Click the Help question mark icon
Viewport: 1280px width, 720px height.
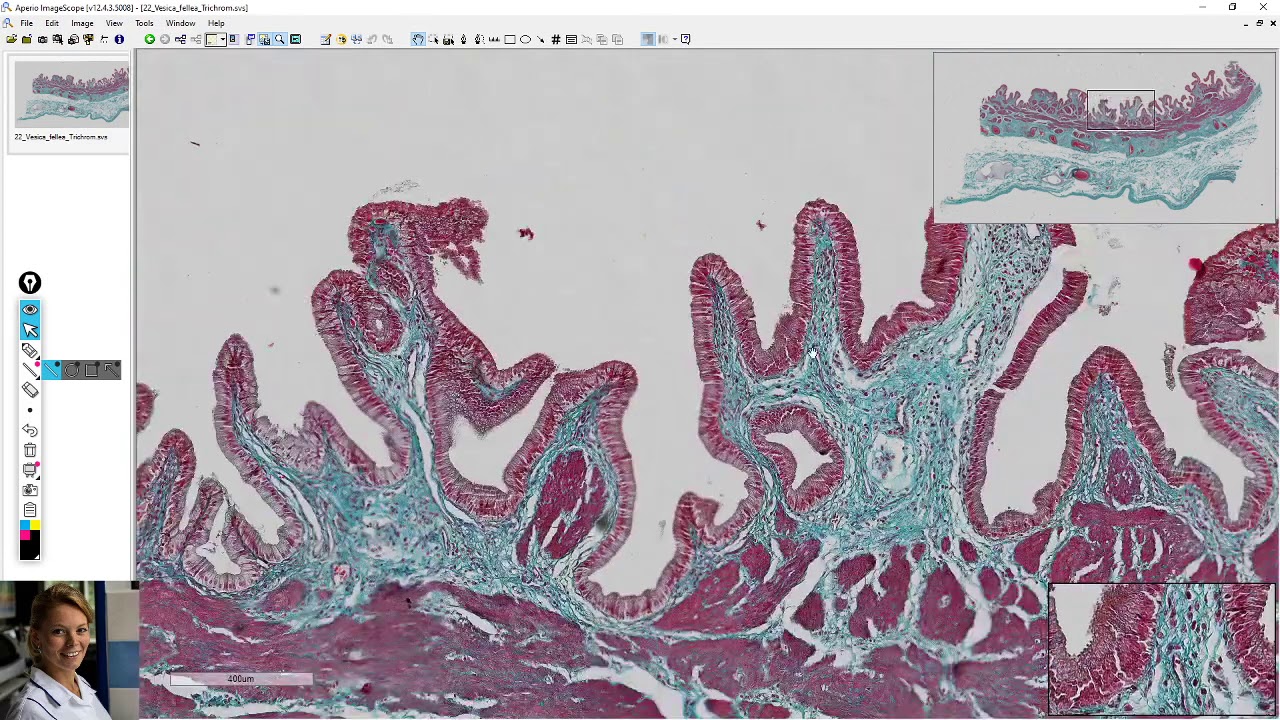click(x=685, y=39)
